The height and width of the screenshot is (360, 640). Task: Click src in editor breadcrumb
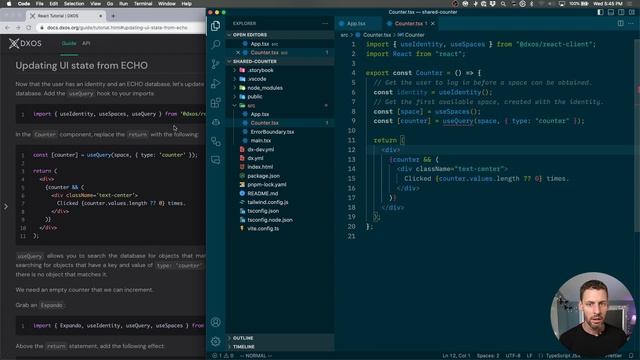(344, 35)
